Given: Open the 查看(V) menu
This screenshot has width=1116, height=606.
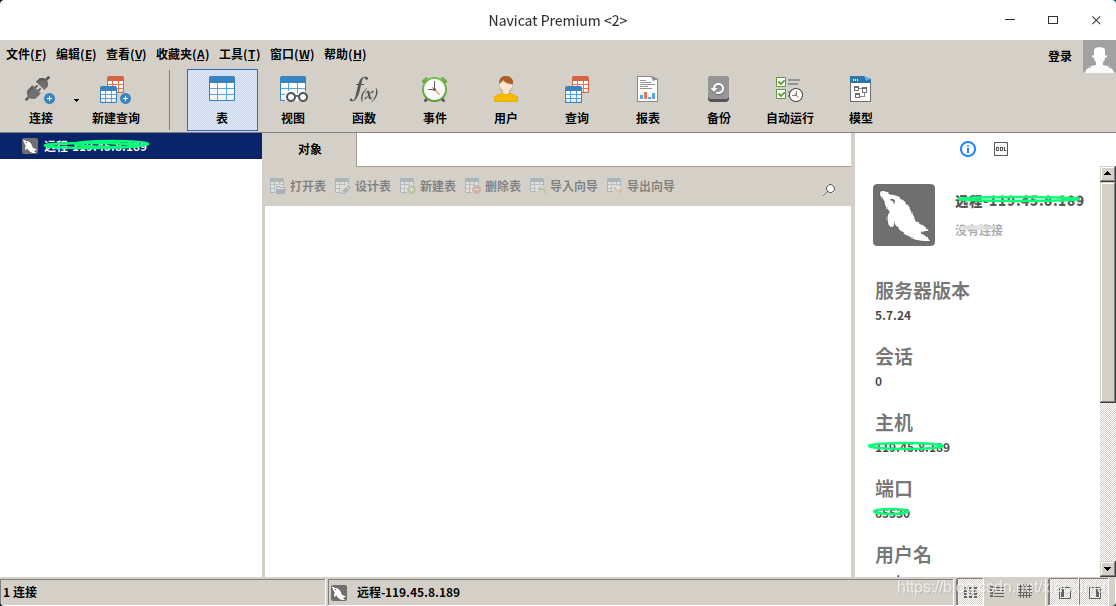Looking at the screenshot, I should click(126, 55).
